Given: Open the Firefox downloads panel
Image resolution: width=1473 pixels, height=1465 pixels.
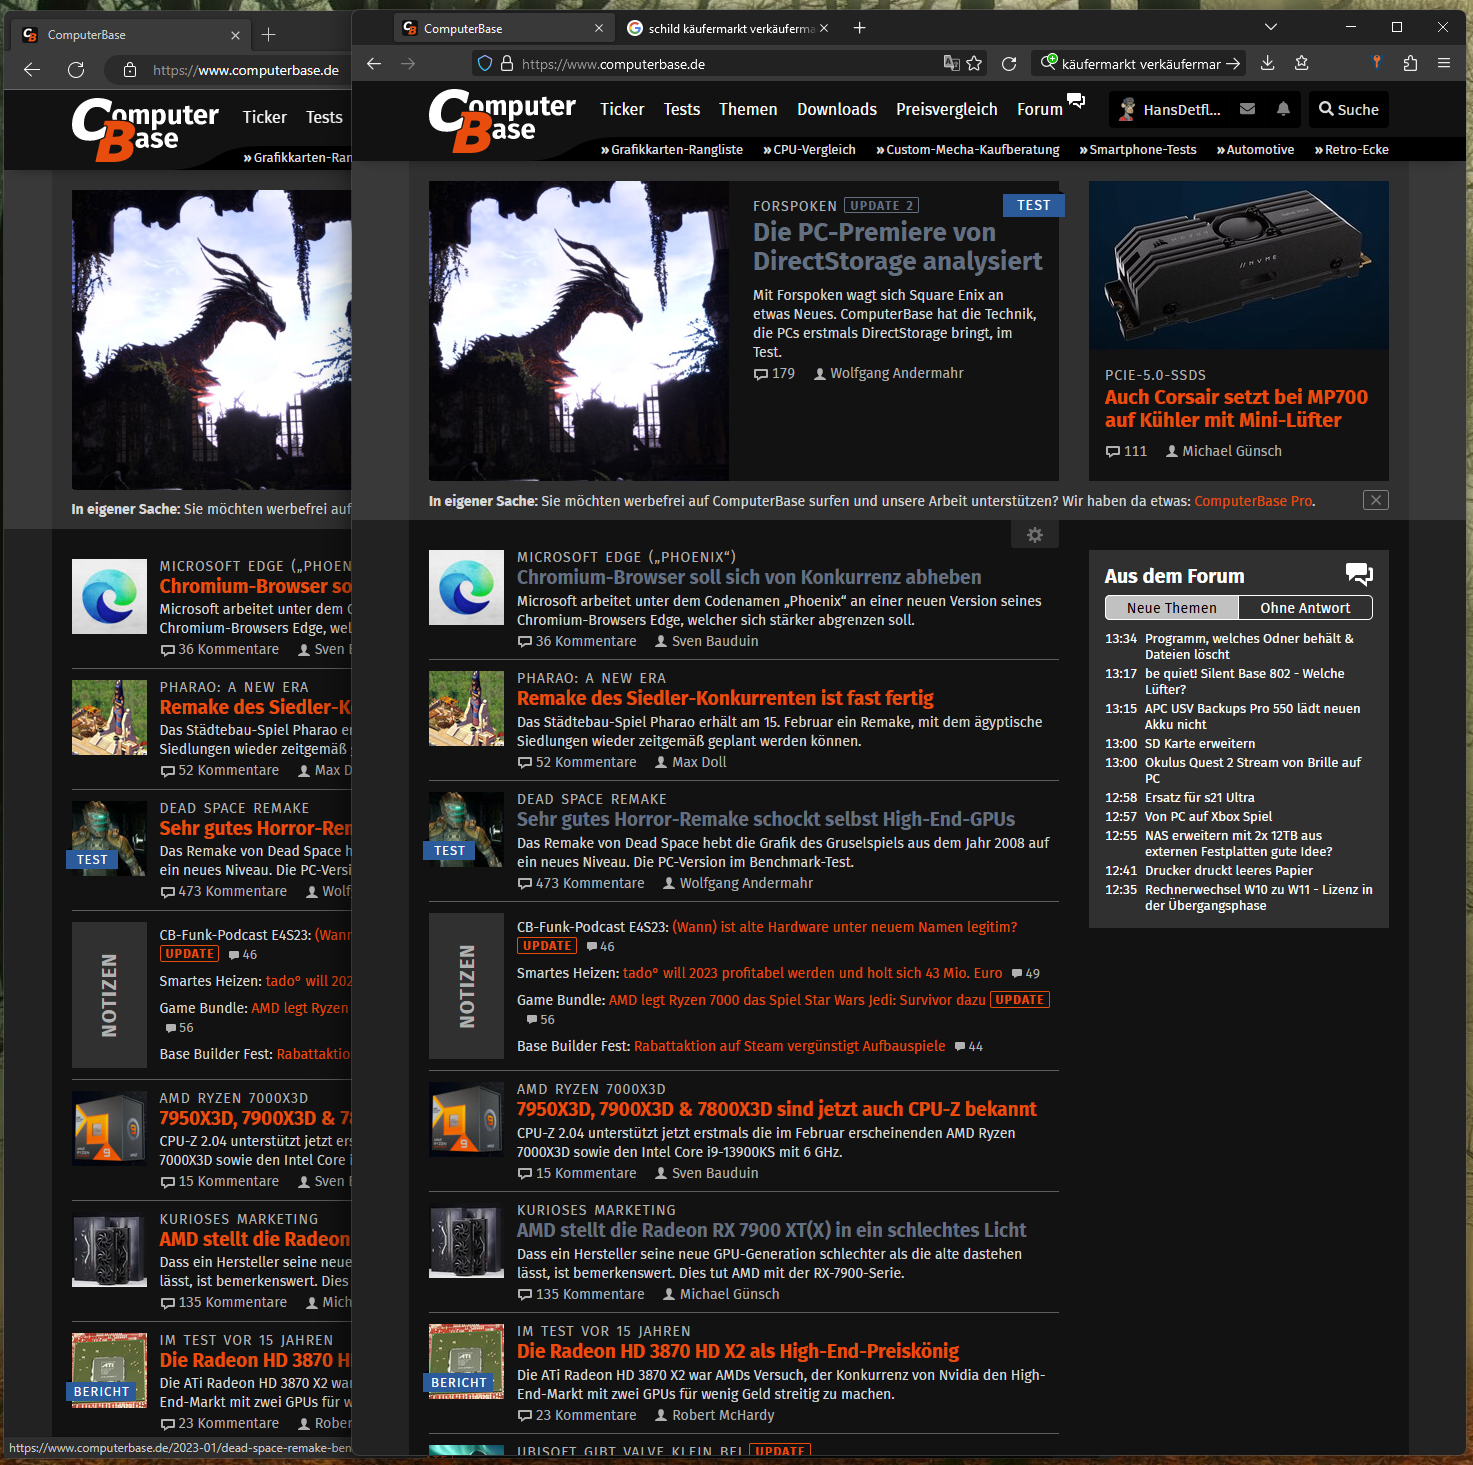Looking at the screenshot, I should [x=1267, y=63].
